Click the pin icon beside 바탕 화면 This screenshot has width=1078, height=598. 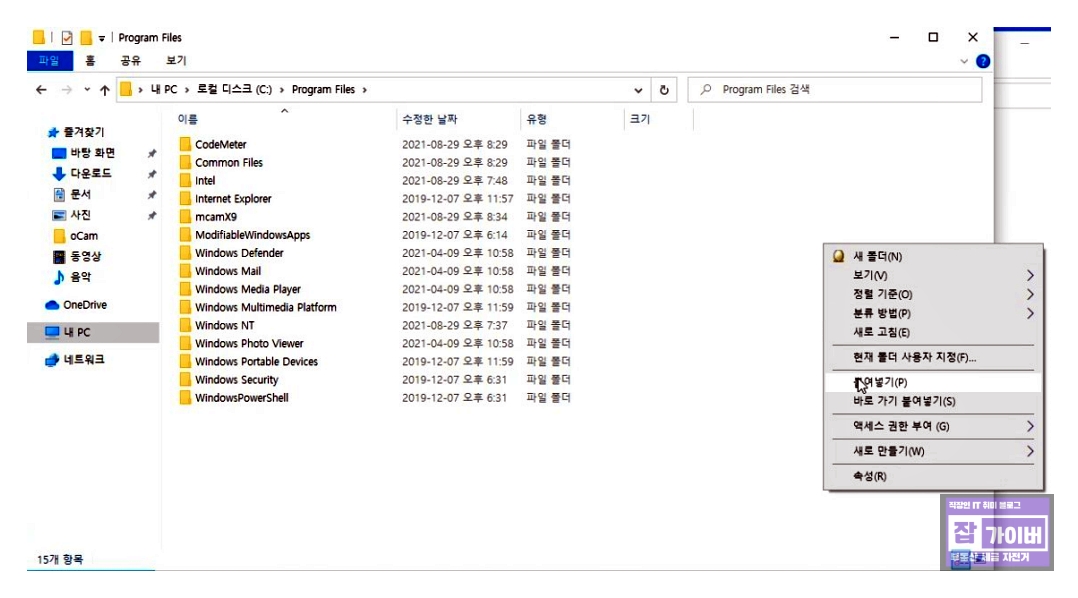[152, 153]
